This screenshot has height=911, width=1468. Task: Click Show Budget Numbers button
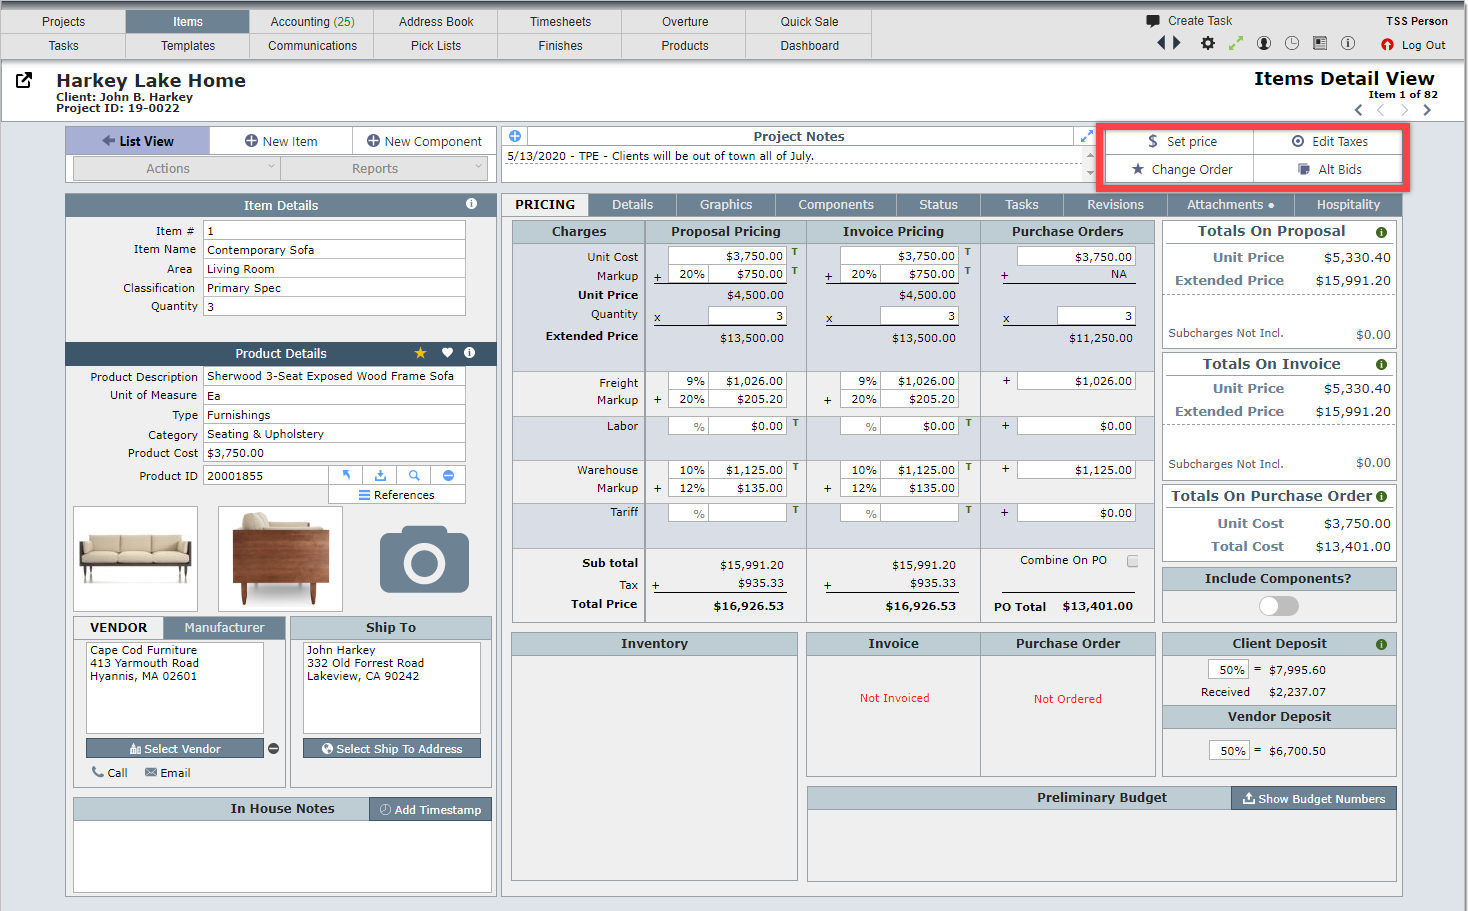[x=1314, y=799]
